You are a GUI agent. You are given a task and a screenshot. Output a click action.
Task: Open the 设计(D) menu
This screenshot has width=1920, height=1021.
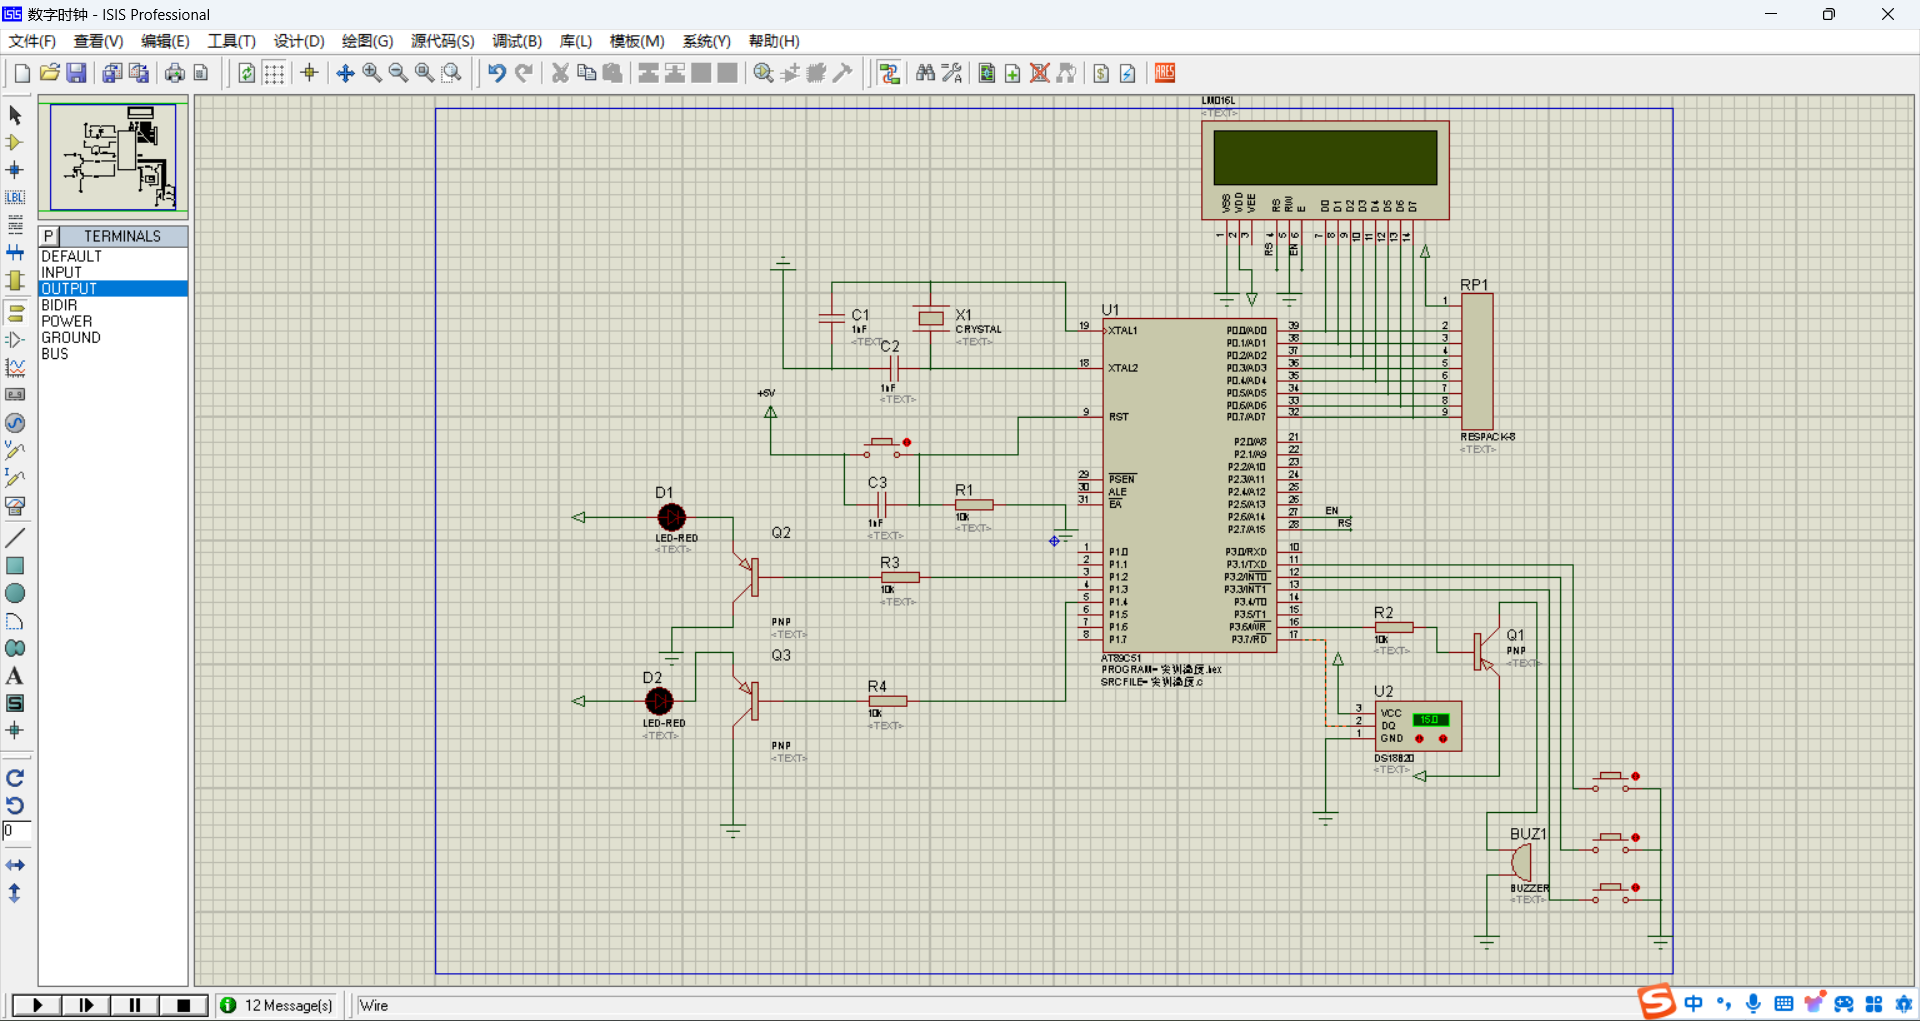299,41
